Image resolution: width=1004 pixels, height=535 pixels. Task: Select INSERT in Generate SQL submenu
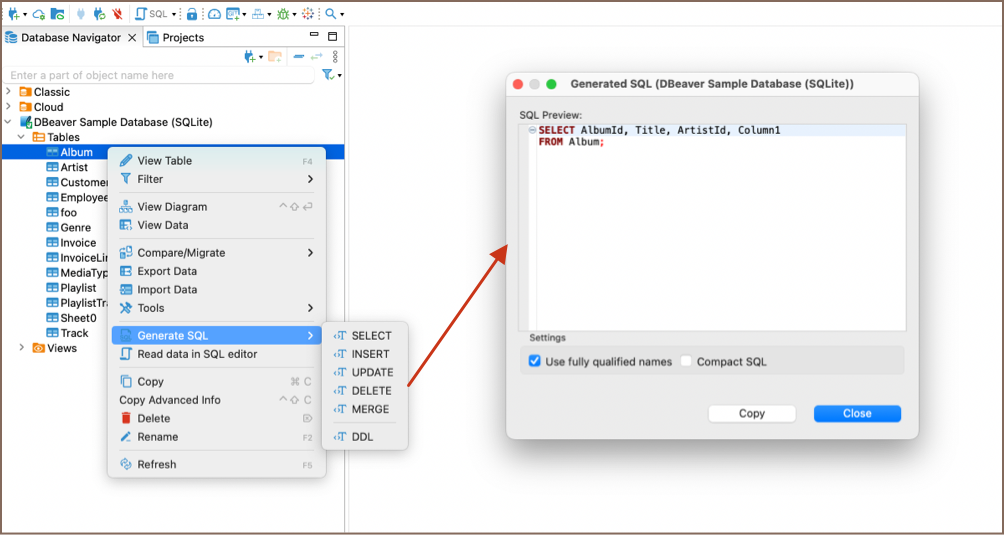pos(370,354)
